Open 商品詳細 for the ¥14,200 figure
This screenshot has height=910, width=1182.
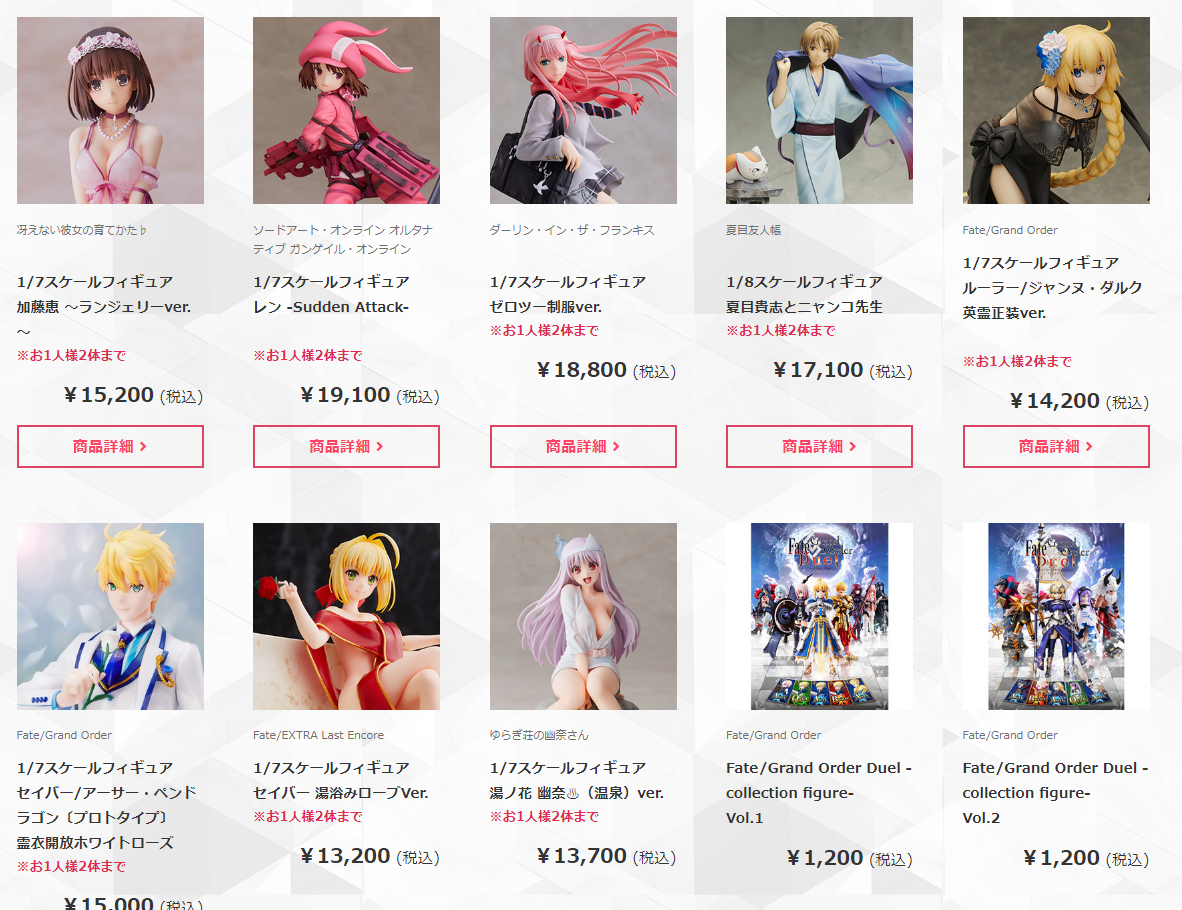(x=1055, y=446)
